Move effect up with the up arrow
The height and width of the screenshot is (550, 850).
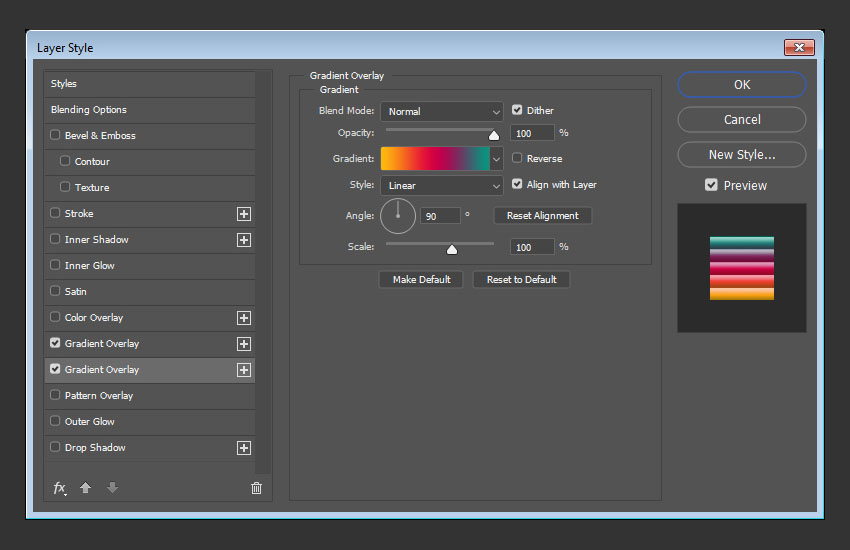tap(85, 488)
